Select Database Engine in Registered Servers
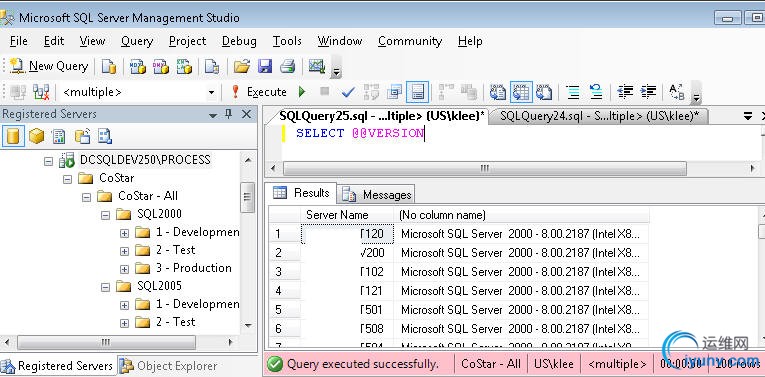Viewport: 765px width, 377px height. click(13, 136)
